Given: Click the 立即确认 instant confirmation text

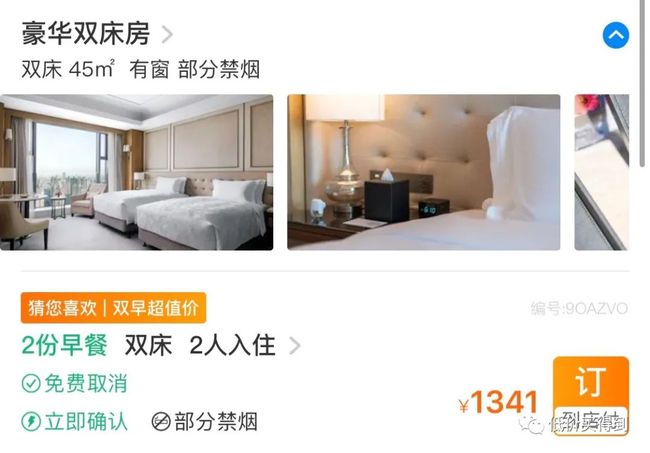Looking at the screenshot, I should pyautogui.click(x=86, y=422).
